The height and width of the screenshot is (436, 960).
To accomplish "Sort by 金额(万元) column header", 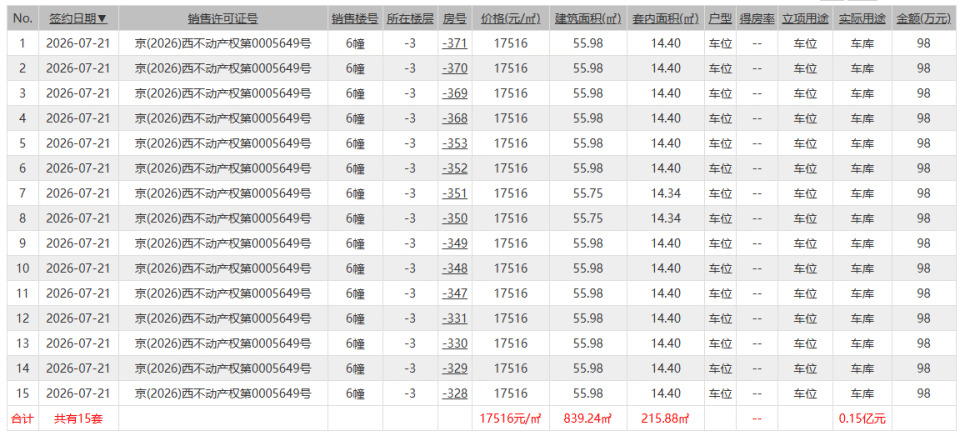I will pyautogui.click(x=923, y=19).
